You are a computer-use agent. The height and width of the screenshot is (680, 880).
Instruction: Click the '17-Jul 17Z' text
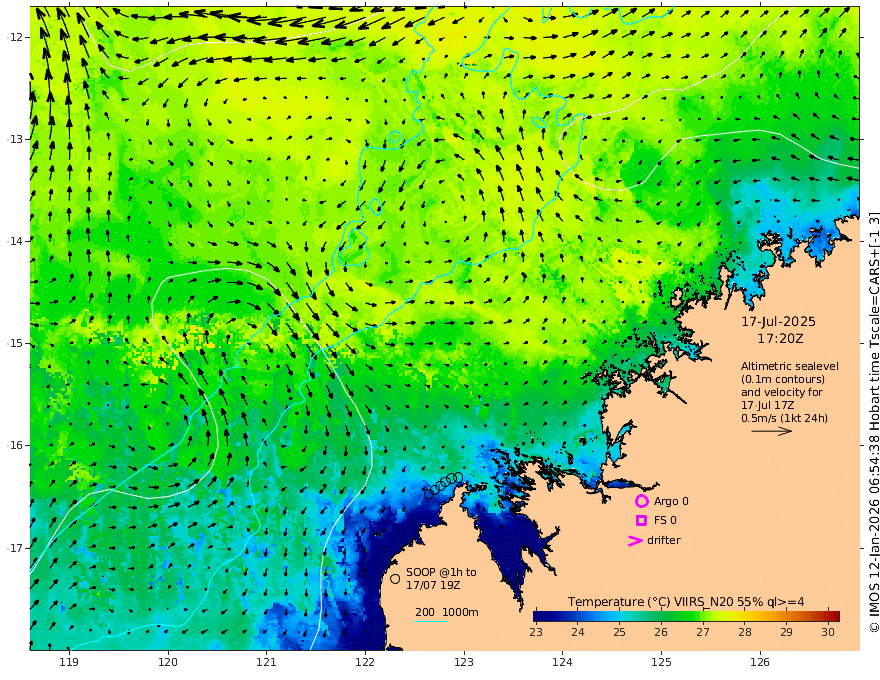tap(767, 405)
